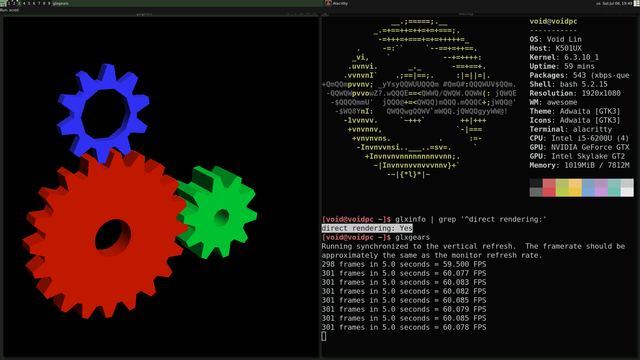Click the Alacritty app icon in the tasklist
This screenshot has height=360, width=640.
[x=328, y=3]
